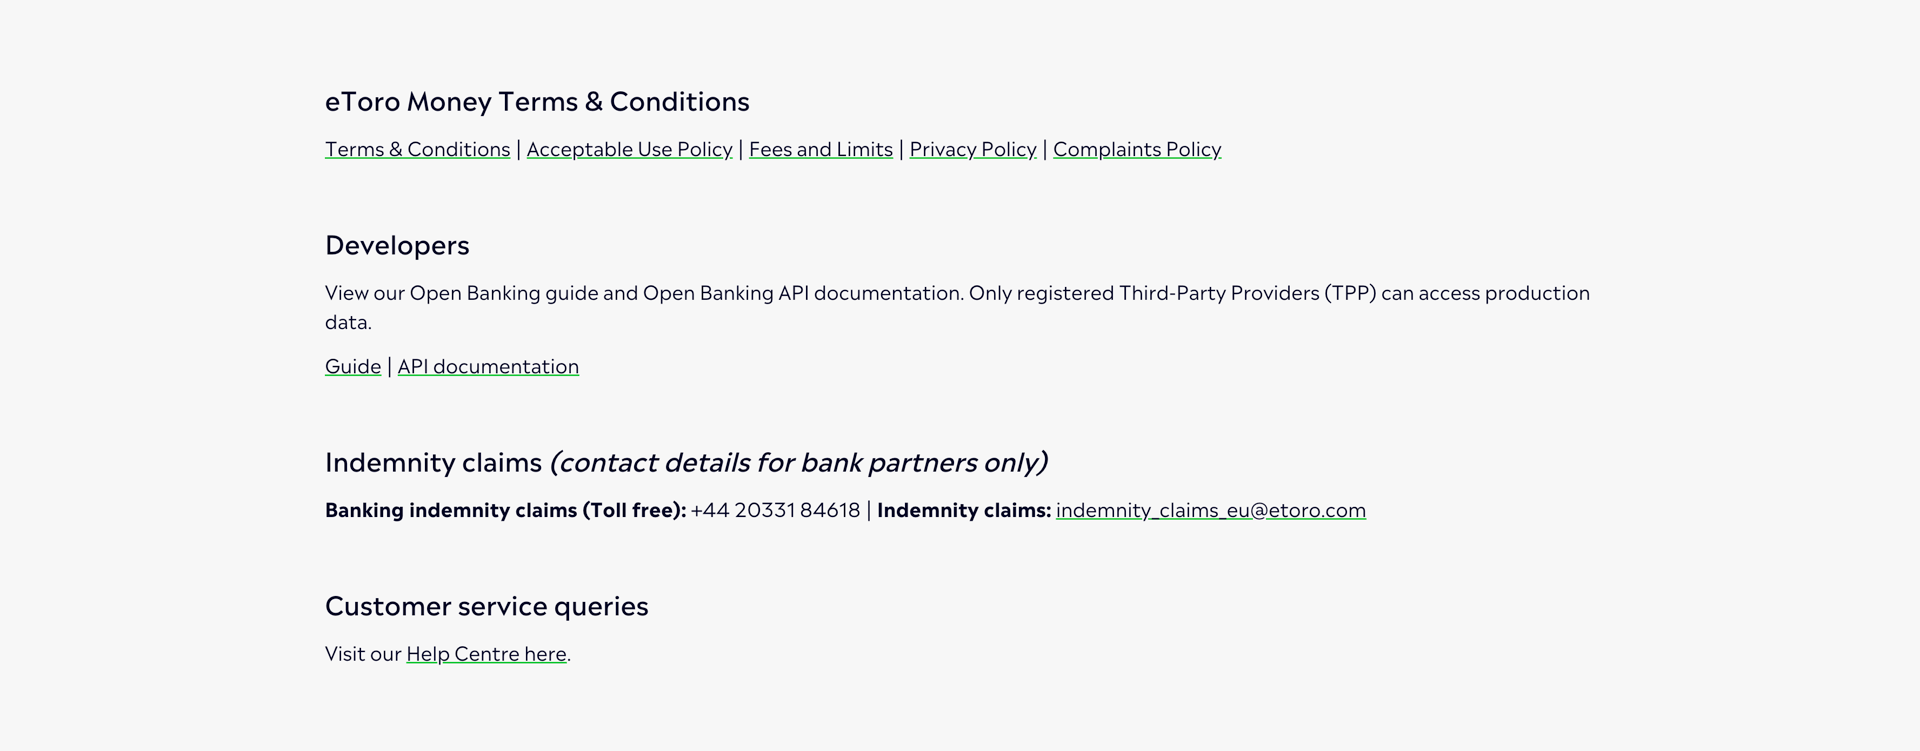Open the Privacy Policy link
1920x751 pixels.
(x=973, y=149)
